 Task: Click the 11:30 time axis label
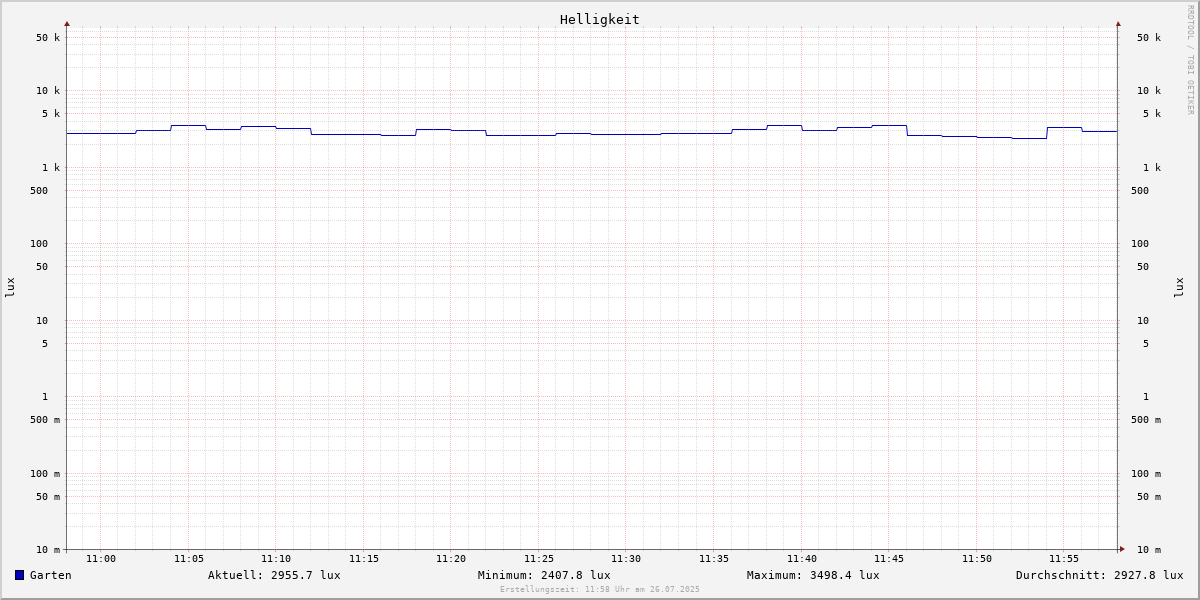point(626,559)
